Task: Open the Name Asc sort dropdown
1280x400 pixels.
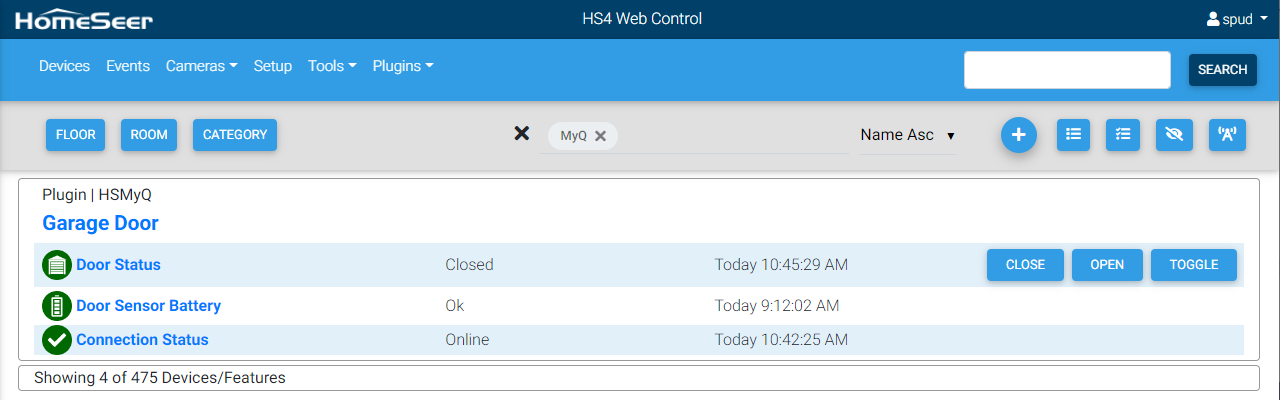Action: [907, 135]
